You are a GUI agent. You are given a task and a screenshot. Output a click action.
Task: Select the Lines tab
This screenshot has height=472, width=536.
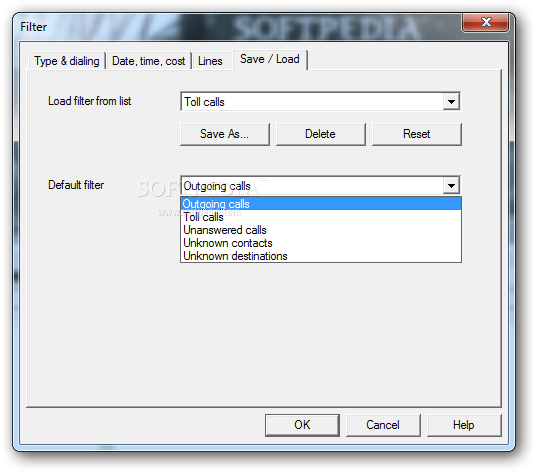point(211,61)
